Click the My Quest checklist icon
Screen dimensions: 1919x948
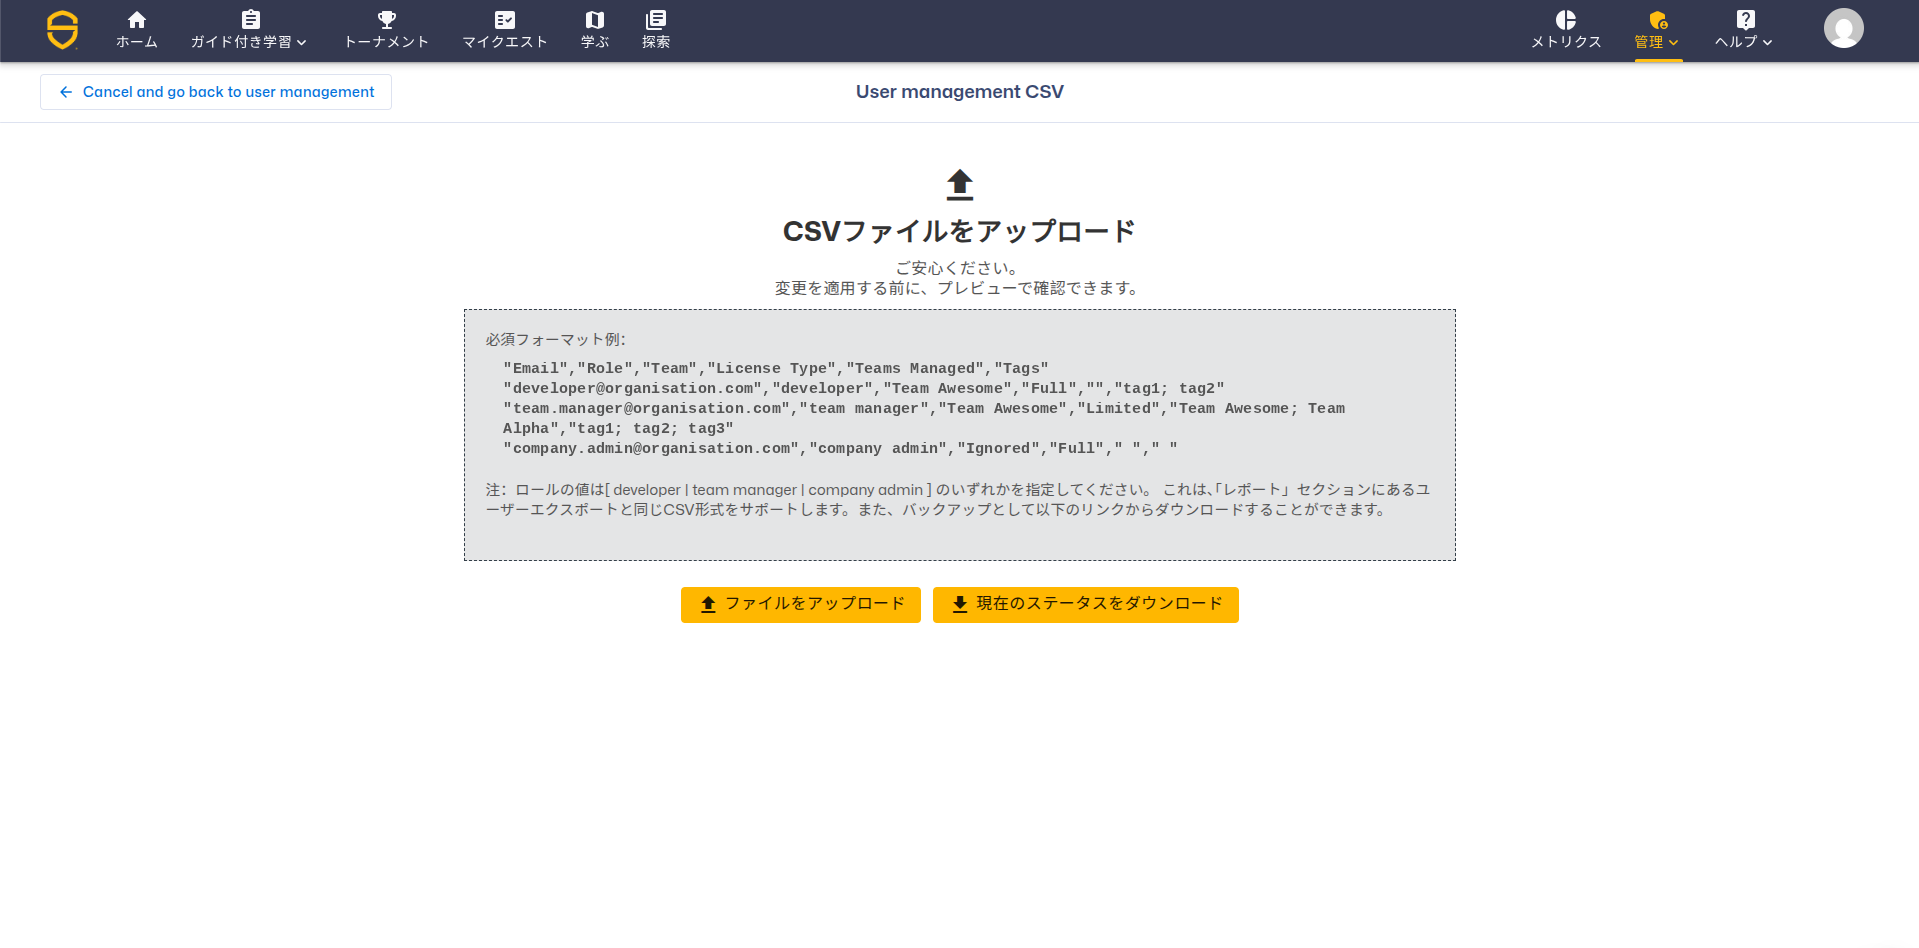click(505, 20)
